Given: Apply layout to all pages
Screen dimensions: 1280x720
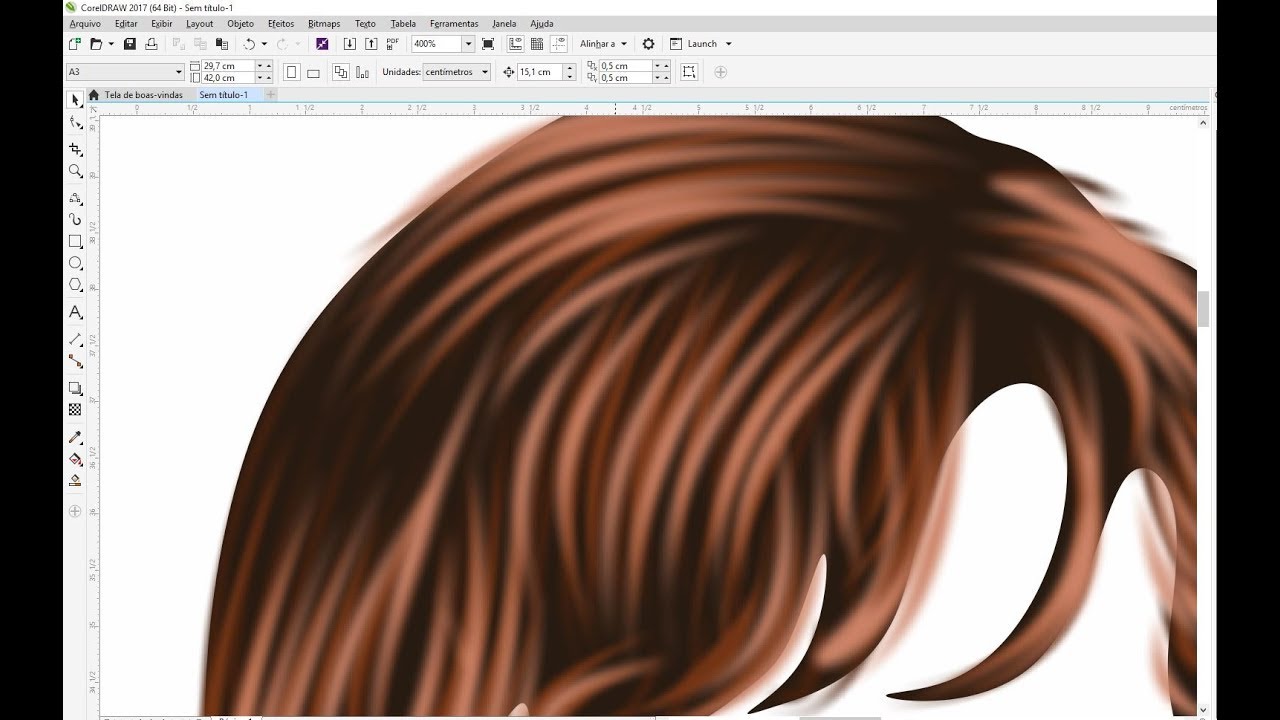Looking at the screenshot, I should coord(340,72).
